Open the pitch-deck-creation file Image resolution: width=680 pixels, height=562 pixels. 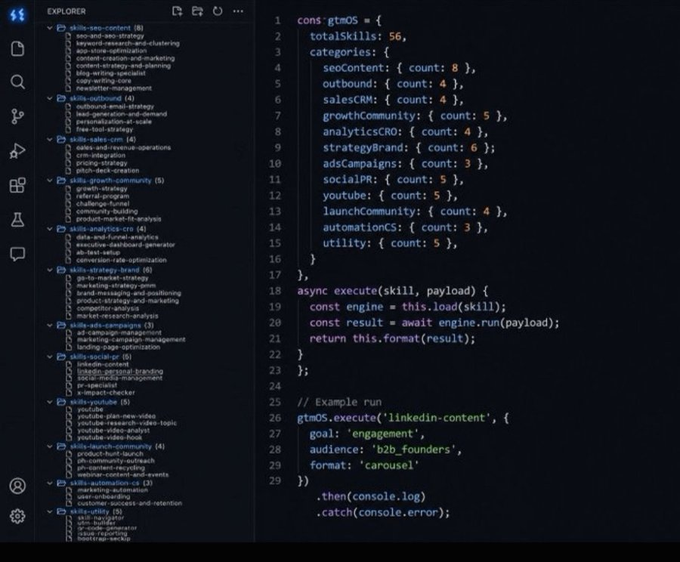(x=108, y=170)
